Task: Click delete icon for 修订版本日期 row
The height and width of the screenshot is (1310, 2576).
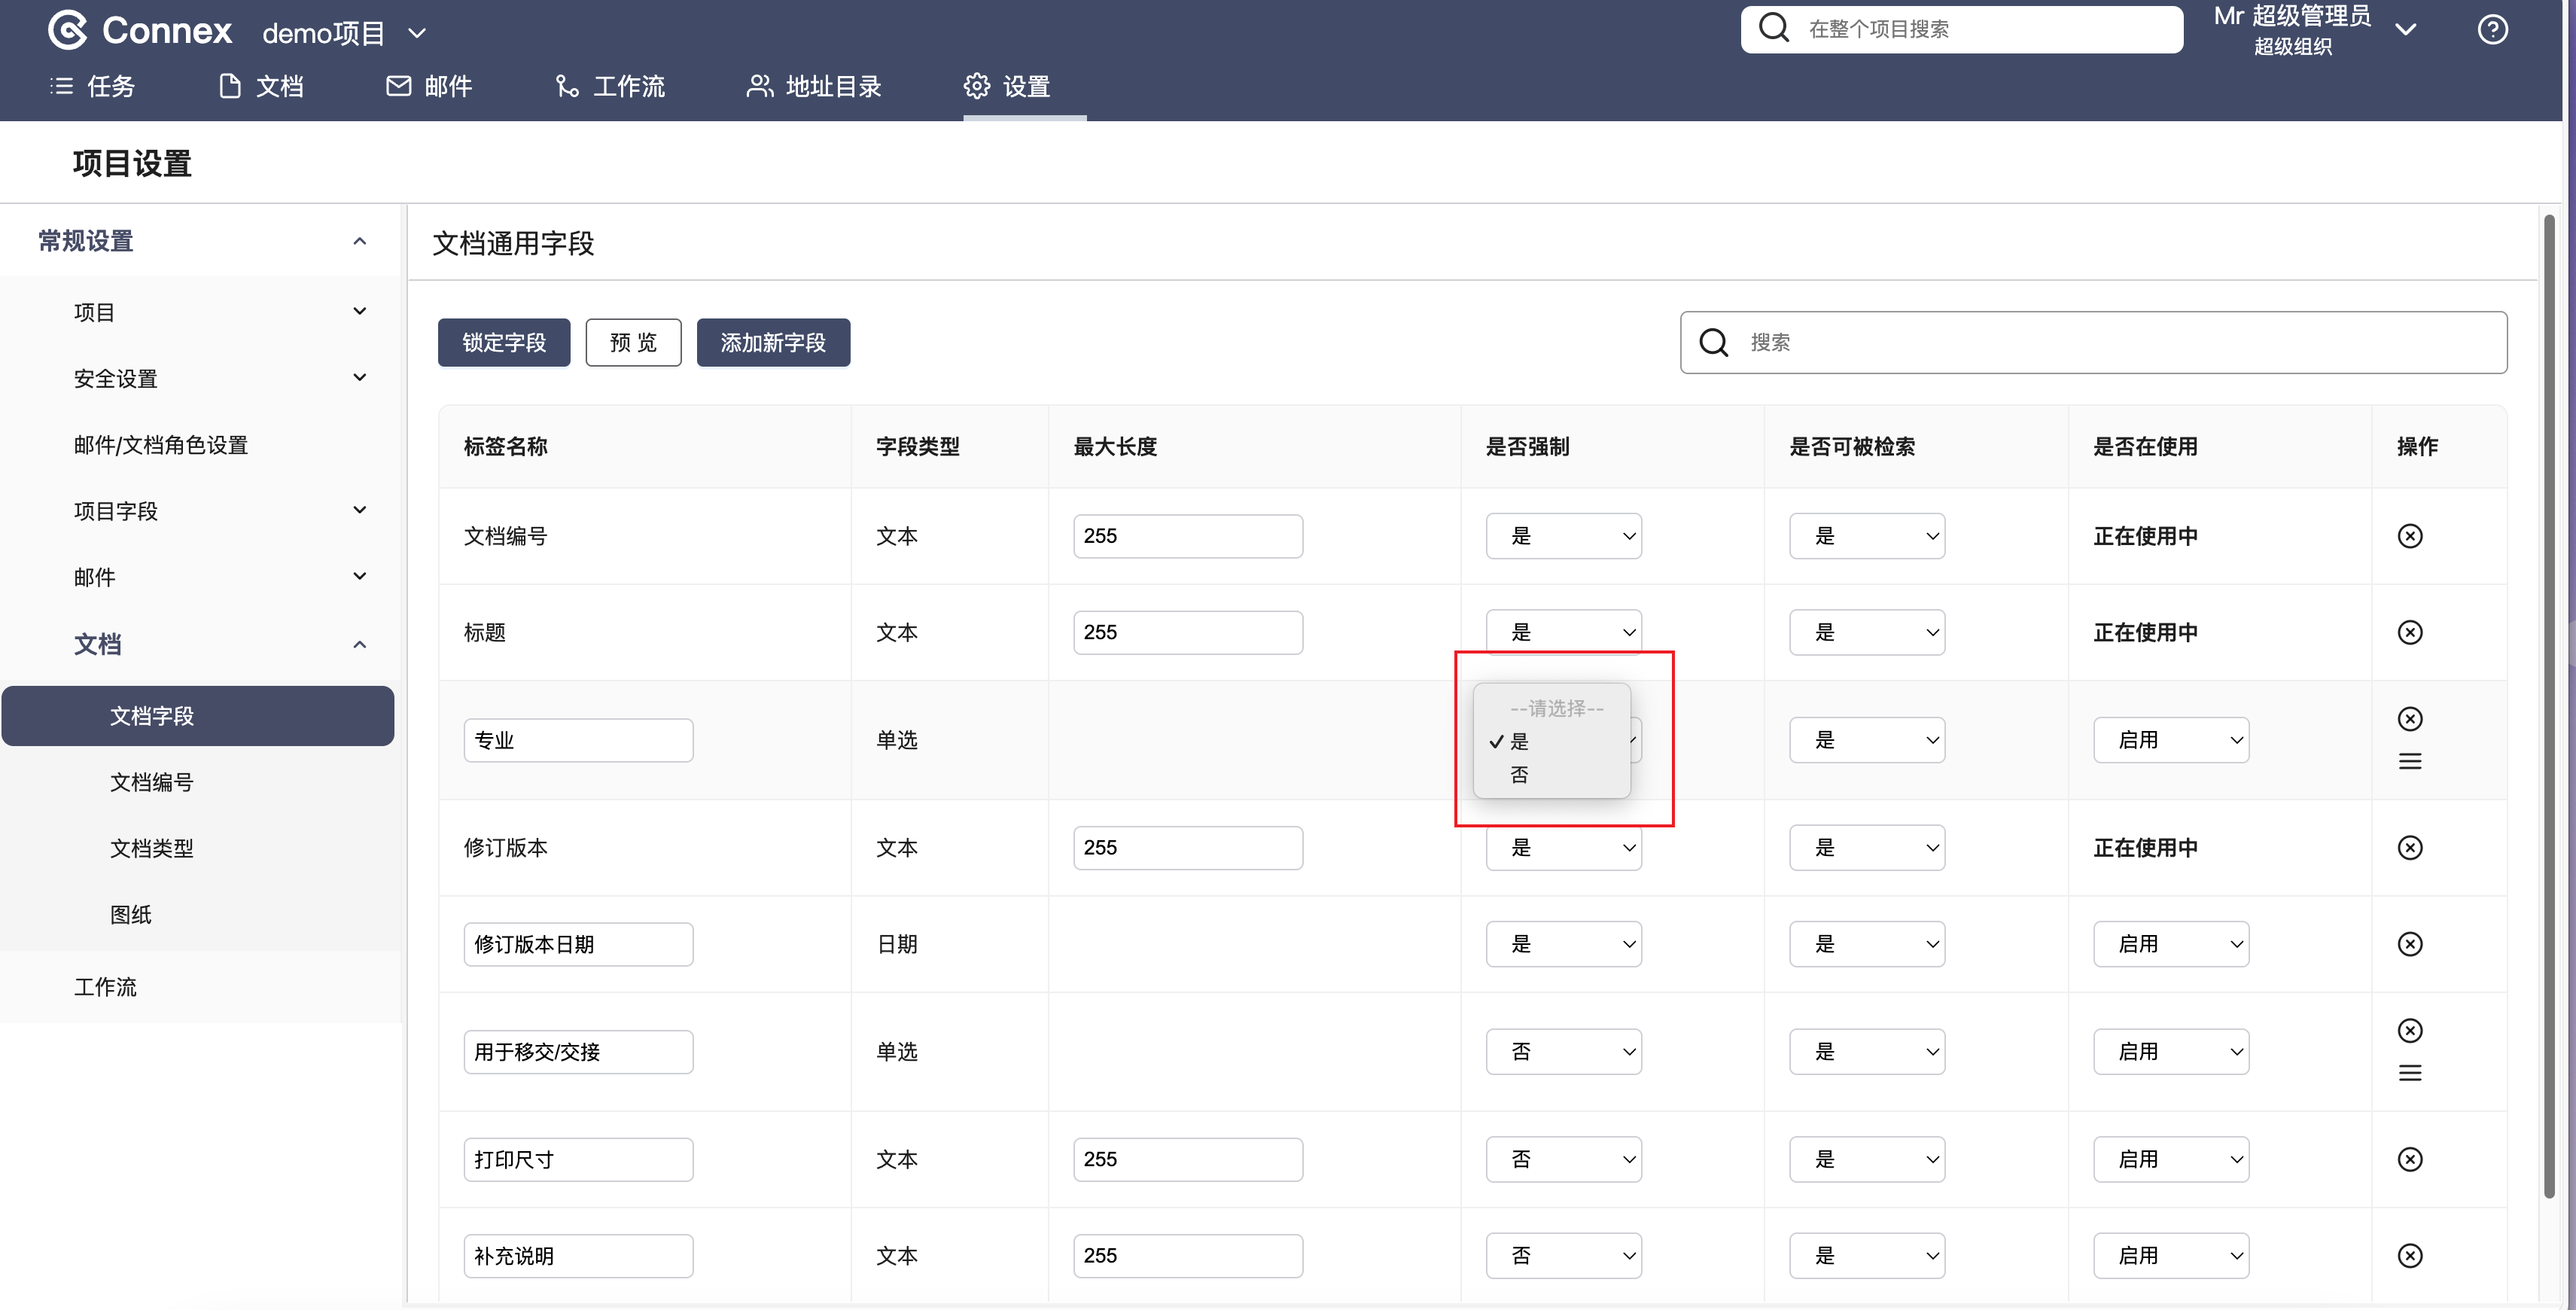Action: 2410,944
